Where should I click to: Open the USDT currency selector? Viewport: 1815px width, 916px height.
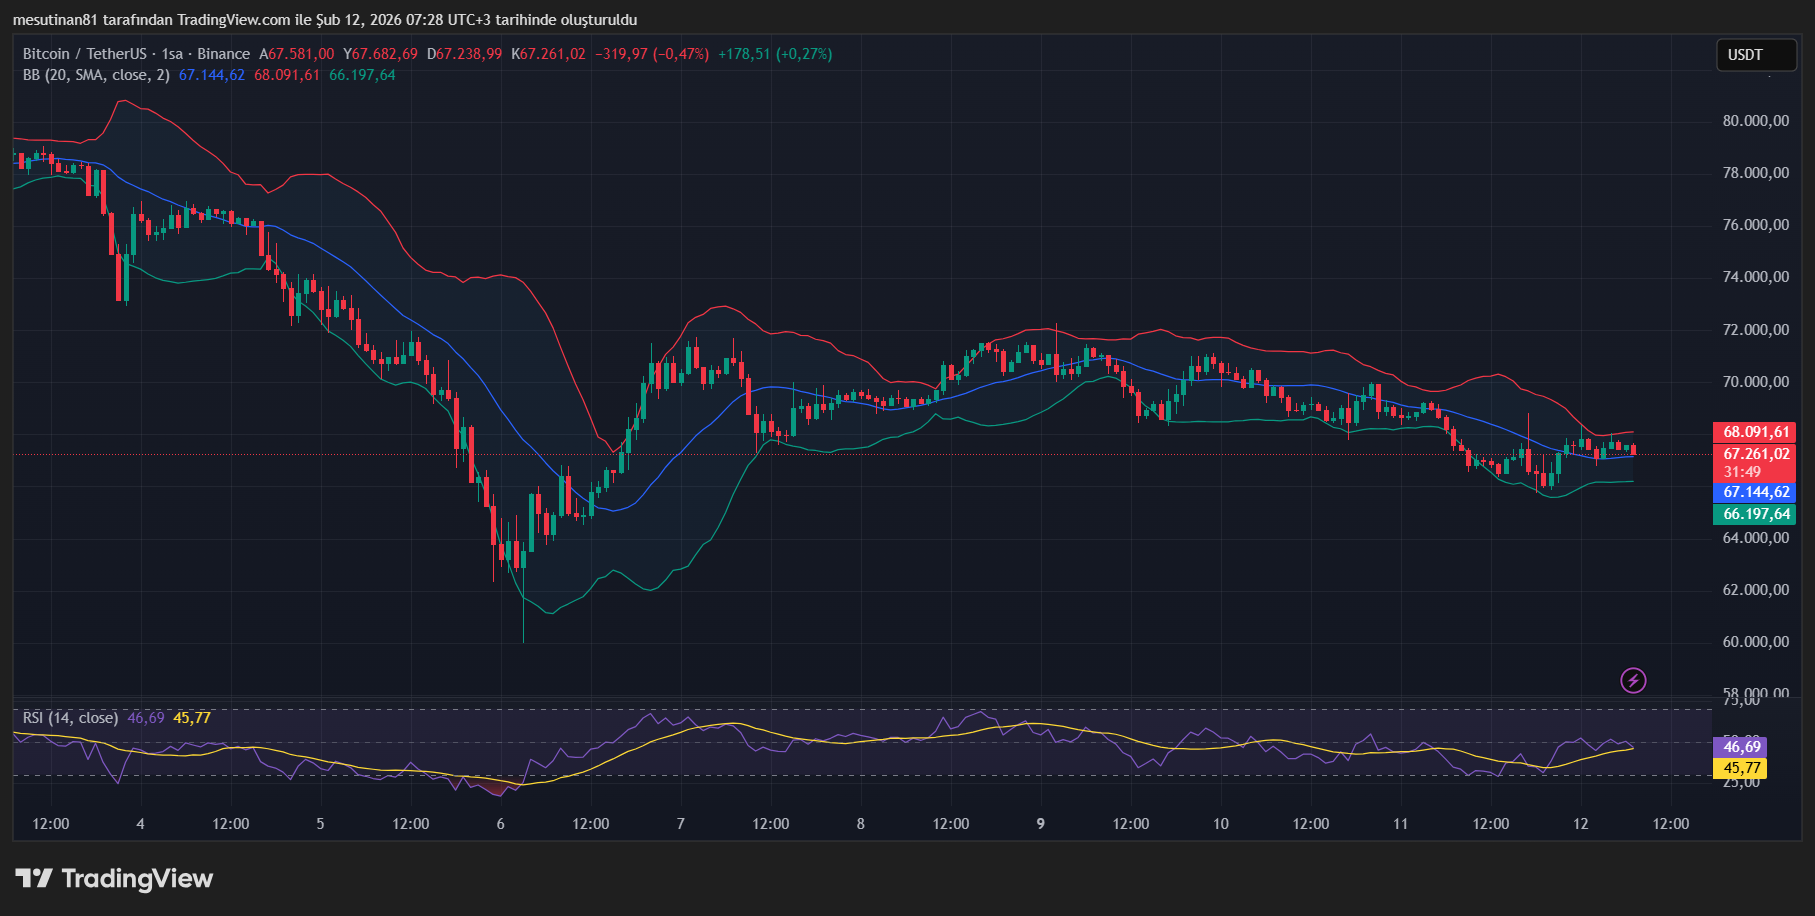pyautogui.click(x=1755, y=55)
